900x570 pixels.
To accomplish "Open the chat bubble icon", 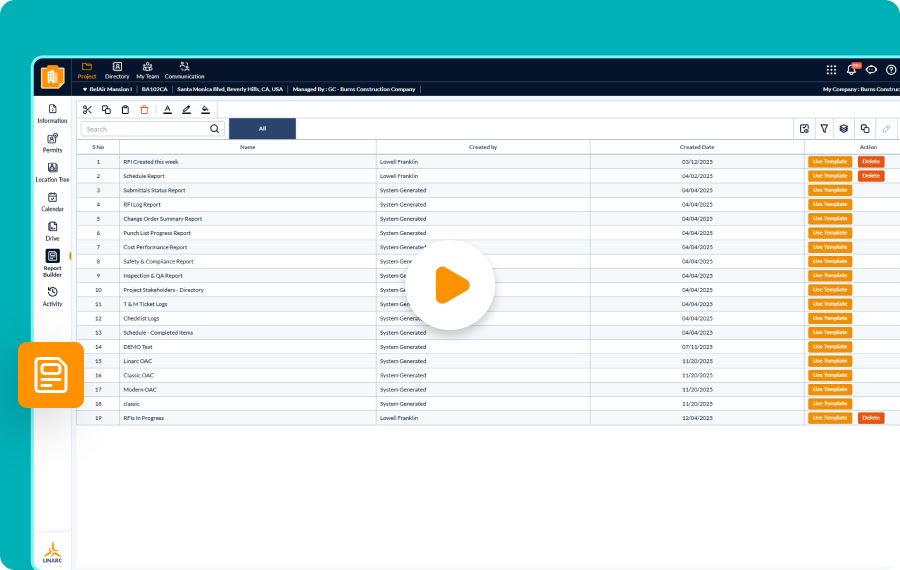I will pyautogui.click(x=871, y=70).
